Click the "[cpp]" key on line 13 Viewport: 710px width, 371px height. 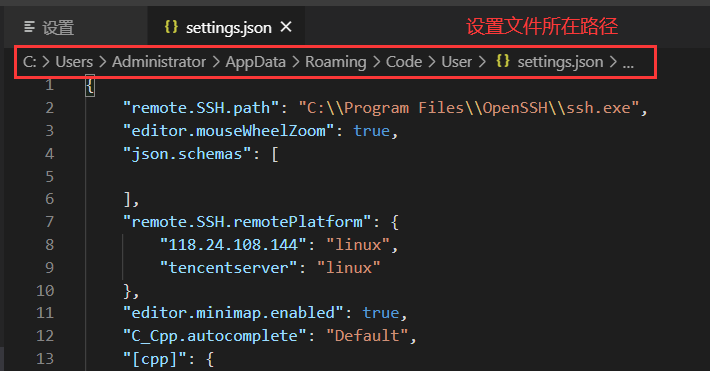(x=154, y=359)
